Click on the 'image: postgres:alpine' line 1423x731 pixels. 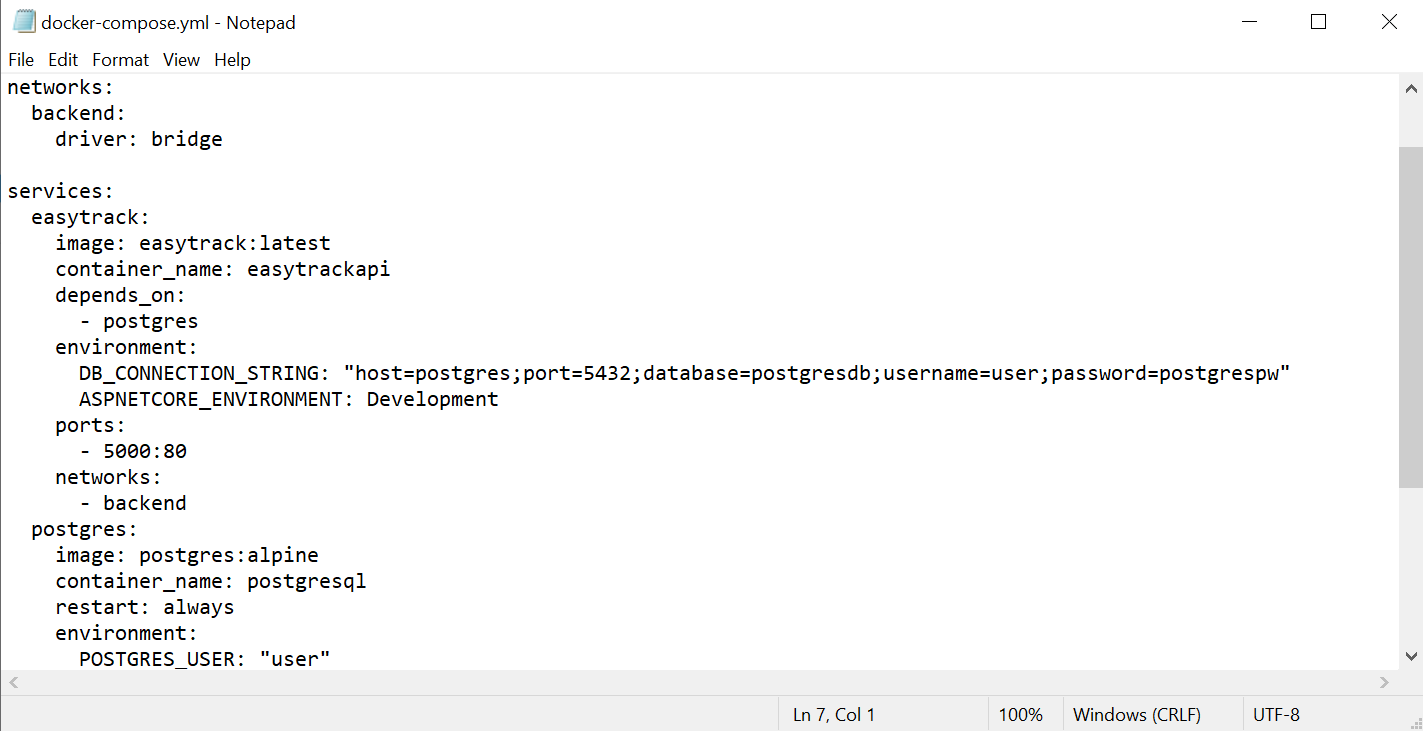[x=186, y=555]
